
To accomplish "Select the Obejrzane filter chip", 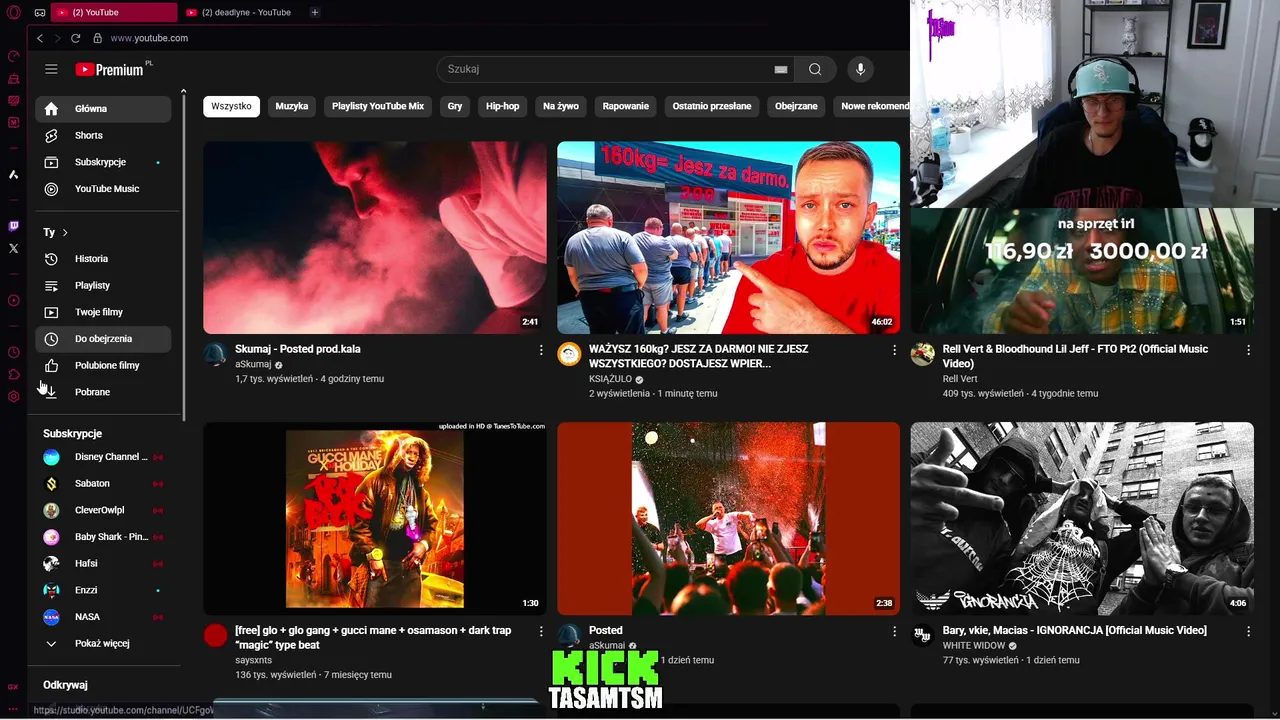I will pyautogui.click(x=796, y=106).
